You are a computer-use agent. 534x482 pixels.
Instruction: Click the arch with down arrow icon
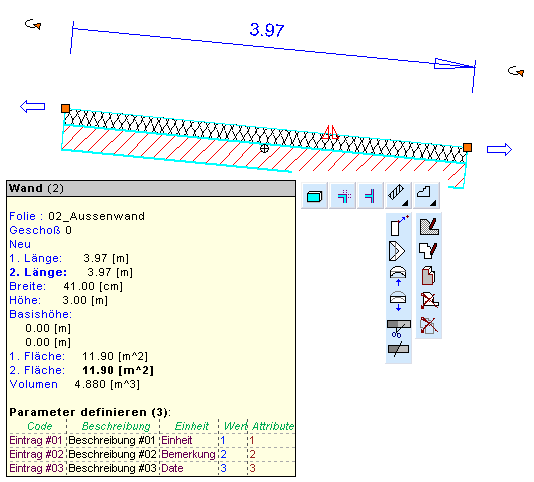(x=398, y=301)
